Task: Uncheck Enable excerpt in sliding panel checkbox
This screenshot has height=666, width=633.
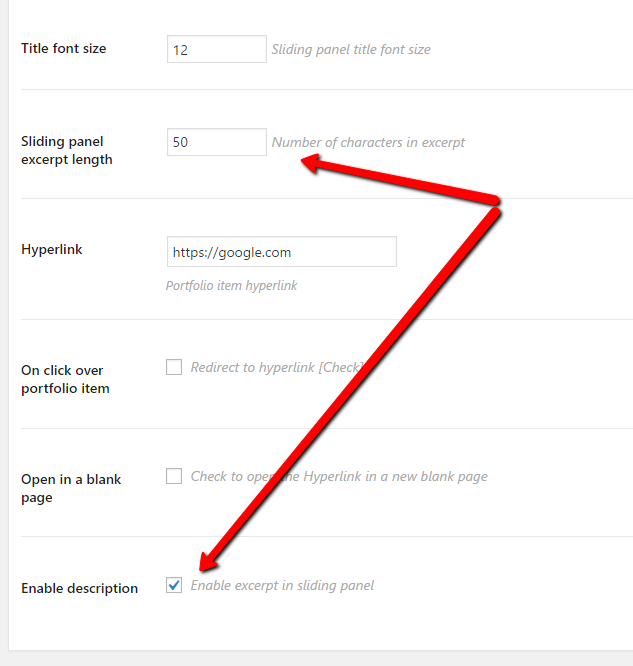Action: [x=174, y=585]
